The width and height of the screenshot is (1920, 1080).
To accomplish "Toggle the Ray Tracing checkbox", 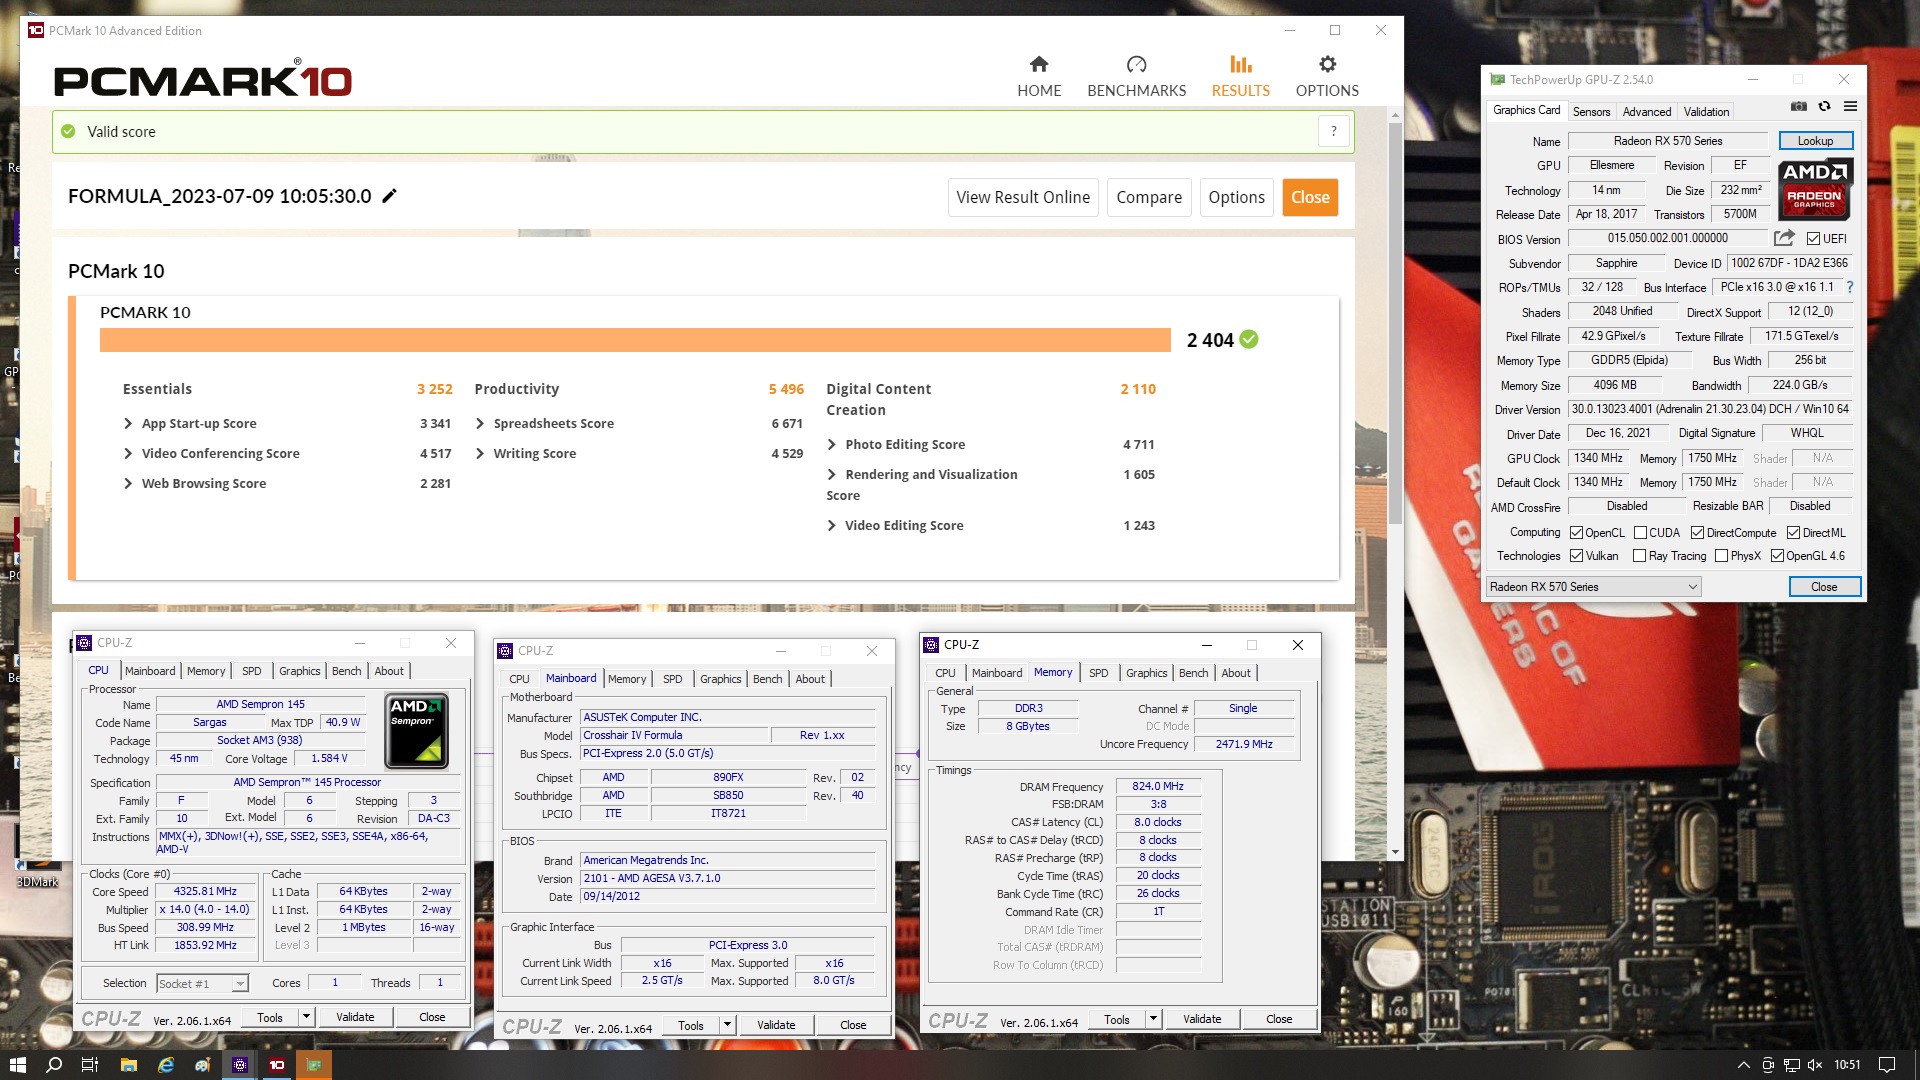I will point(1639,556).
